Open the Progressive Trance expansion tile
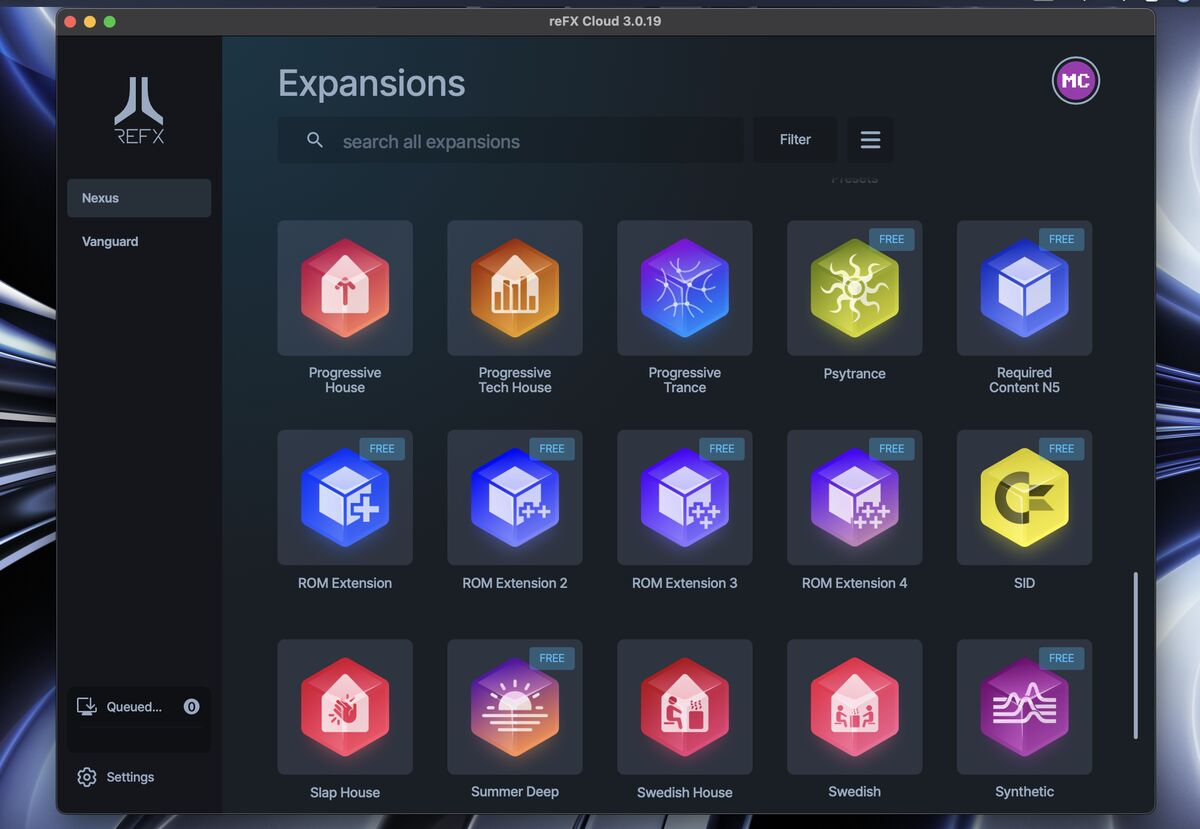Screen dimensions: 1200x829 684,288
